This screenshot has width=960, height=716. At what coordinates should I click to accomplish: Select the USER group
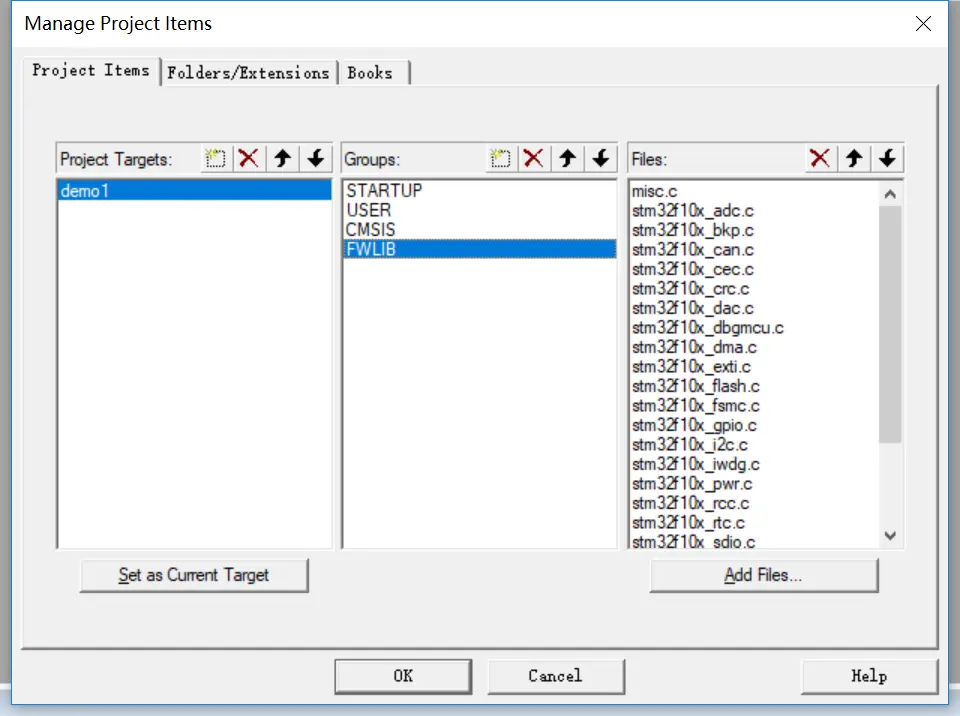479,210
